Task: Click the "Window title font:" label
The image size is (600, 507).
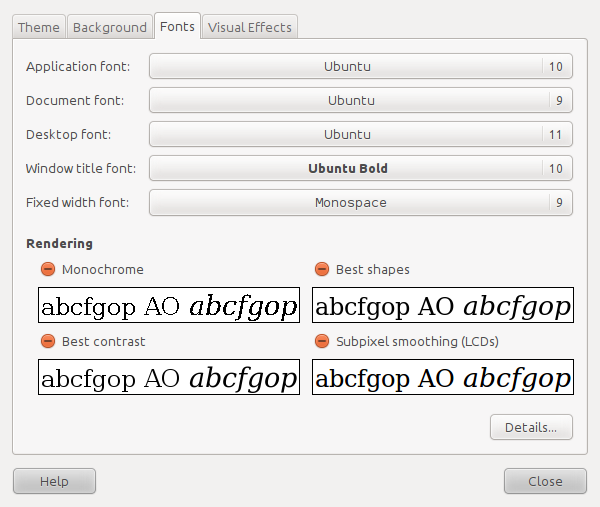Action: point(81,169)
